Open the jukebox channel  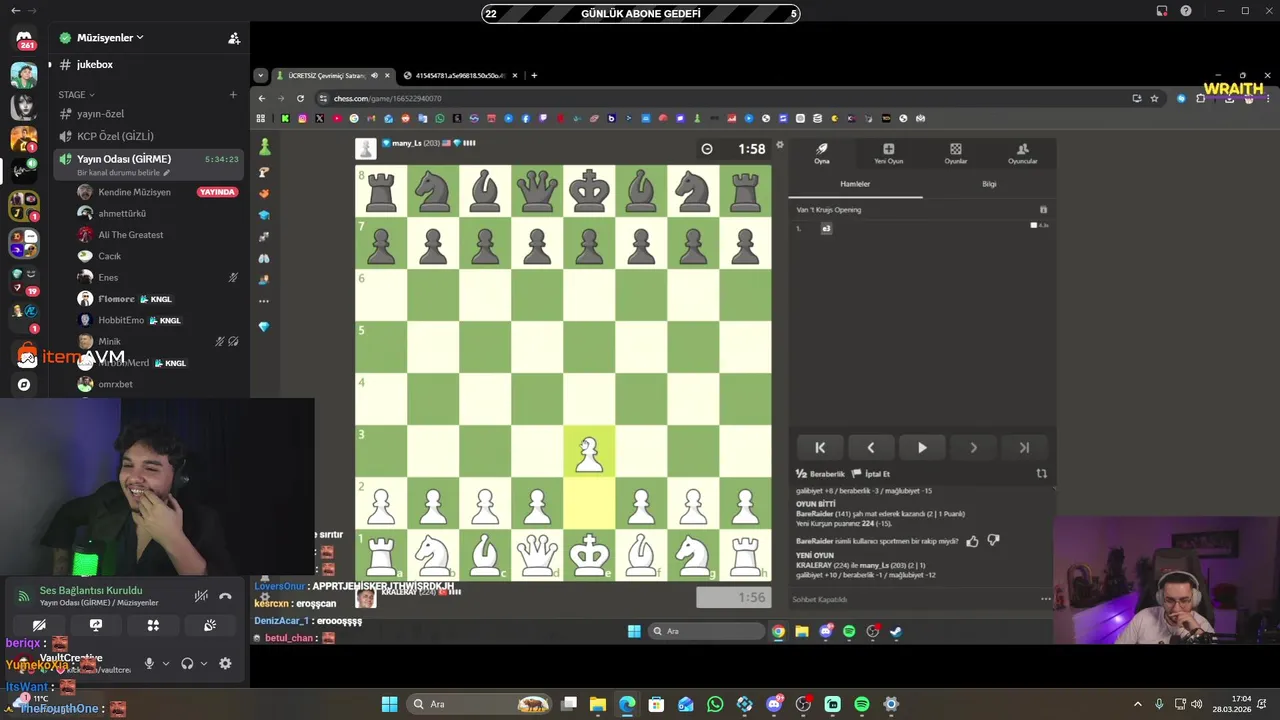coord(95,64)
